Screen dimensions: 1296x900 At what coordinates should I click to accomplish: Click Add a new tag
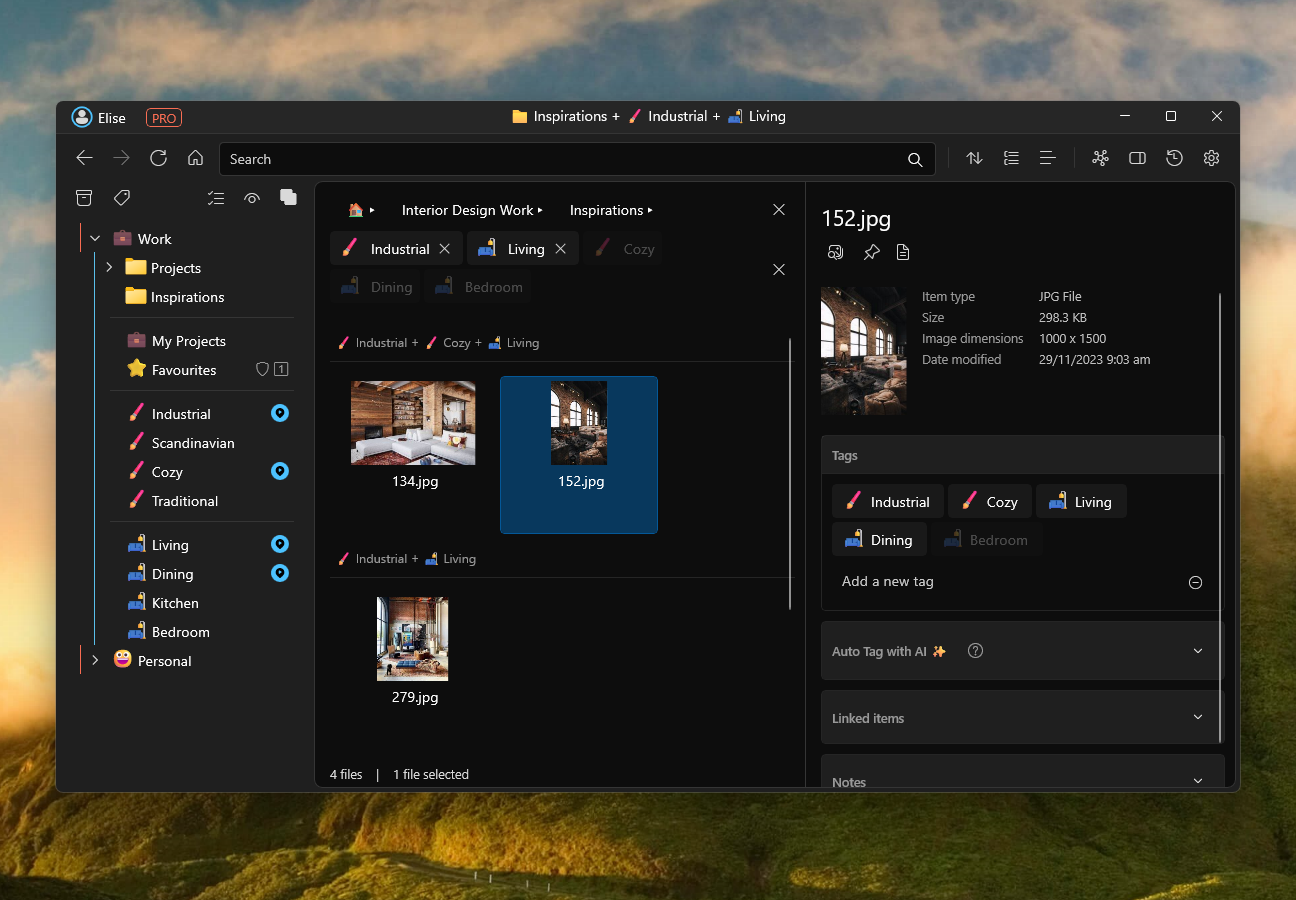pos(887,581)
